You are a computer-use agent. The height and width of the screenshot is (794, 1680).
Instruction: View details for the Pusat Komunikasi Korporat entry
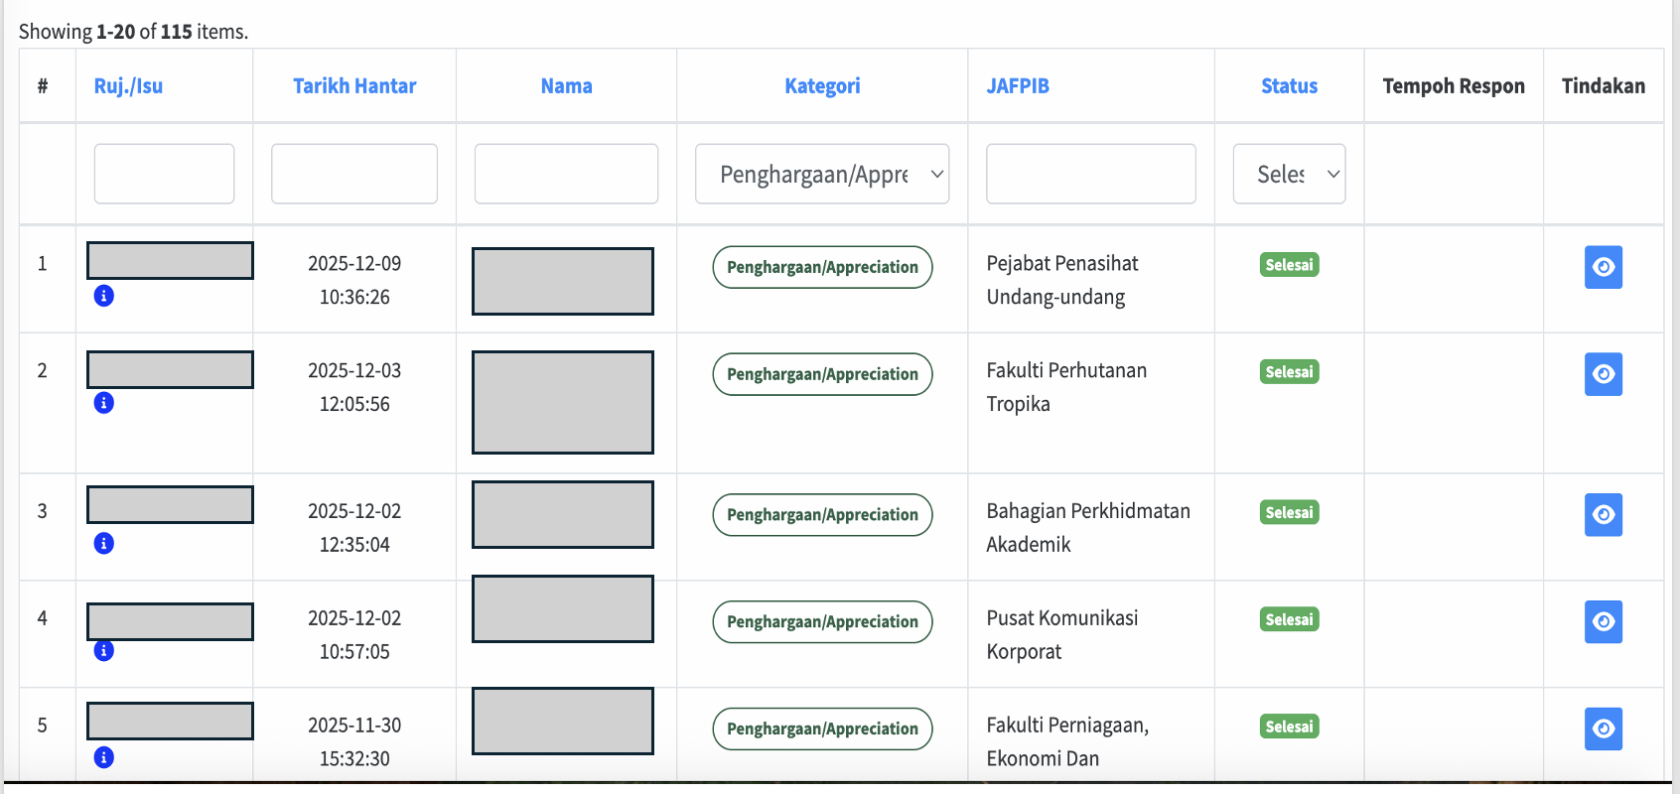click(x=1603, y=621)
